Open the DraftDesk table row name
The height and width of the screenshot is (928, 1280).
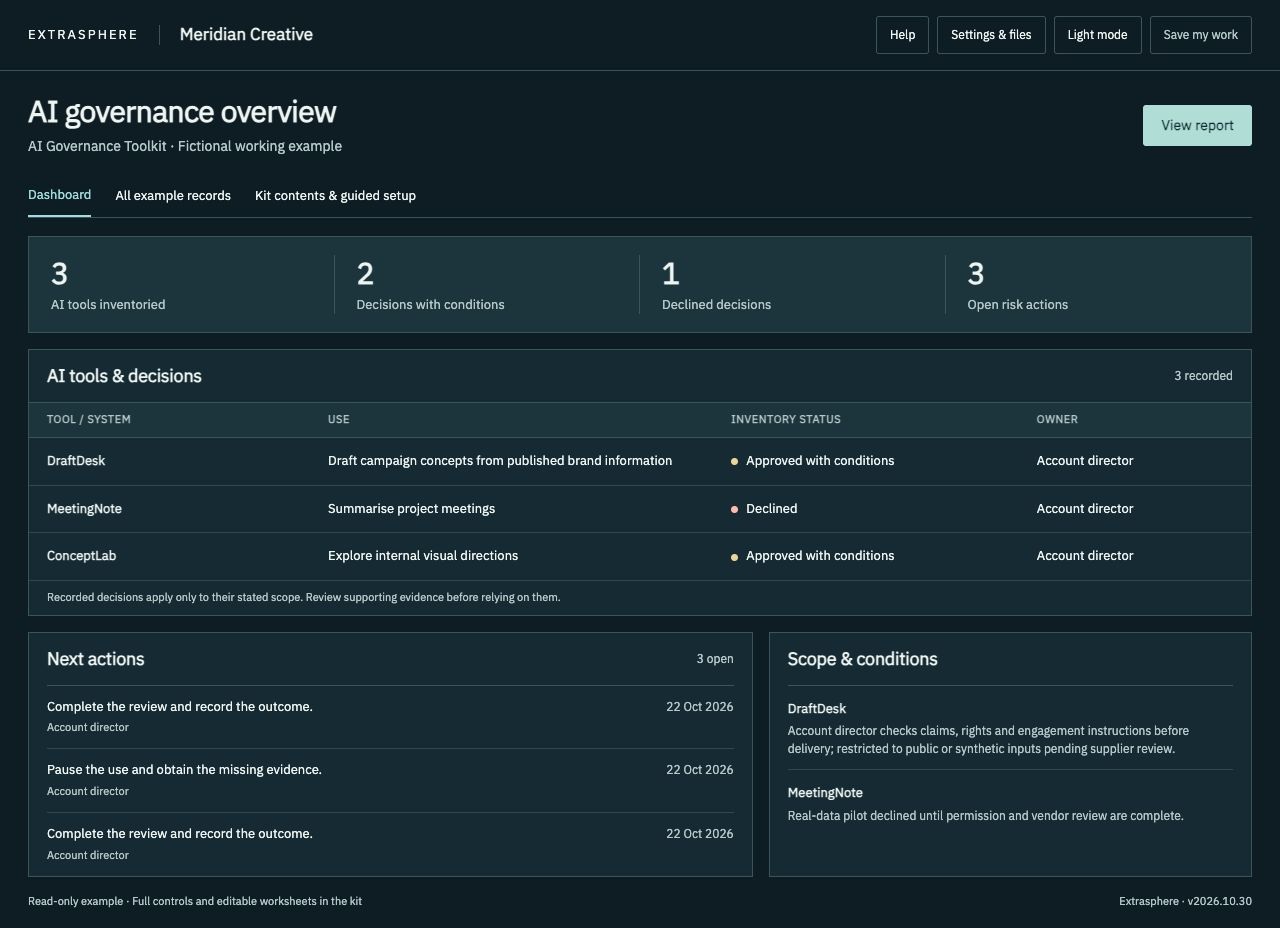click(76, 461)
